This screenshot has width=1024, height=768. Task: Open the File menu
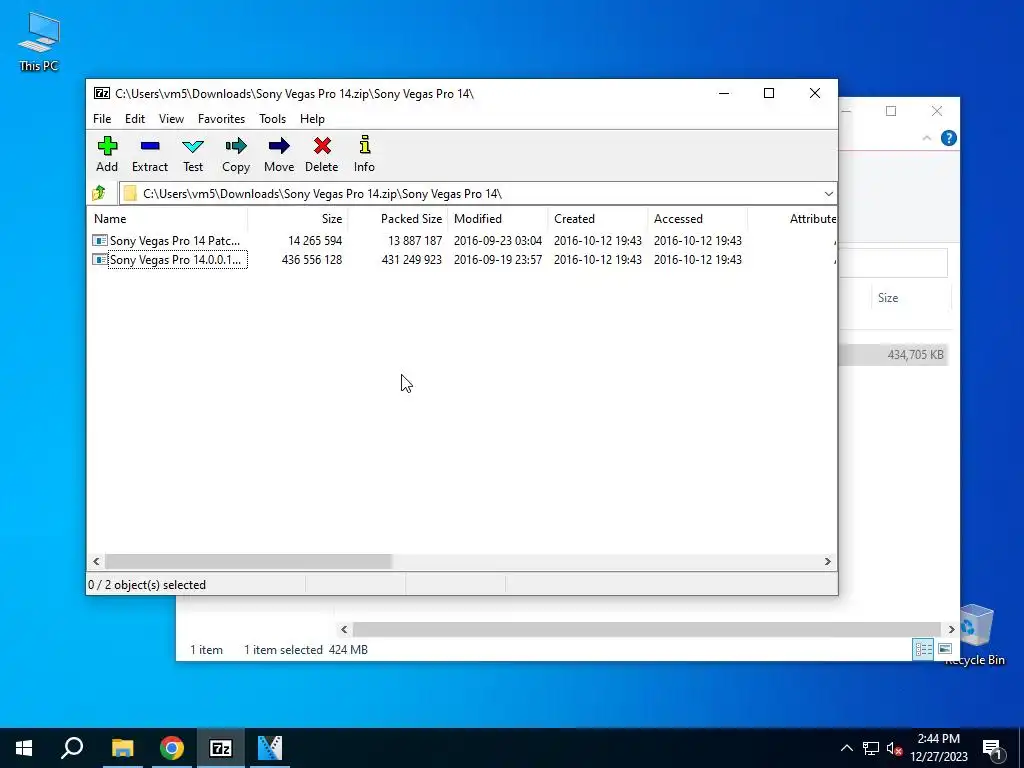[102, 119]
